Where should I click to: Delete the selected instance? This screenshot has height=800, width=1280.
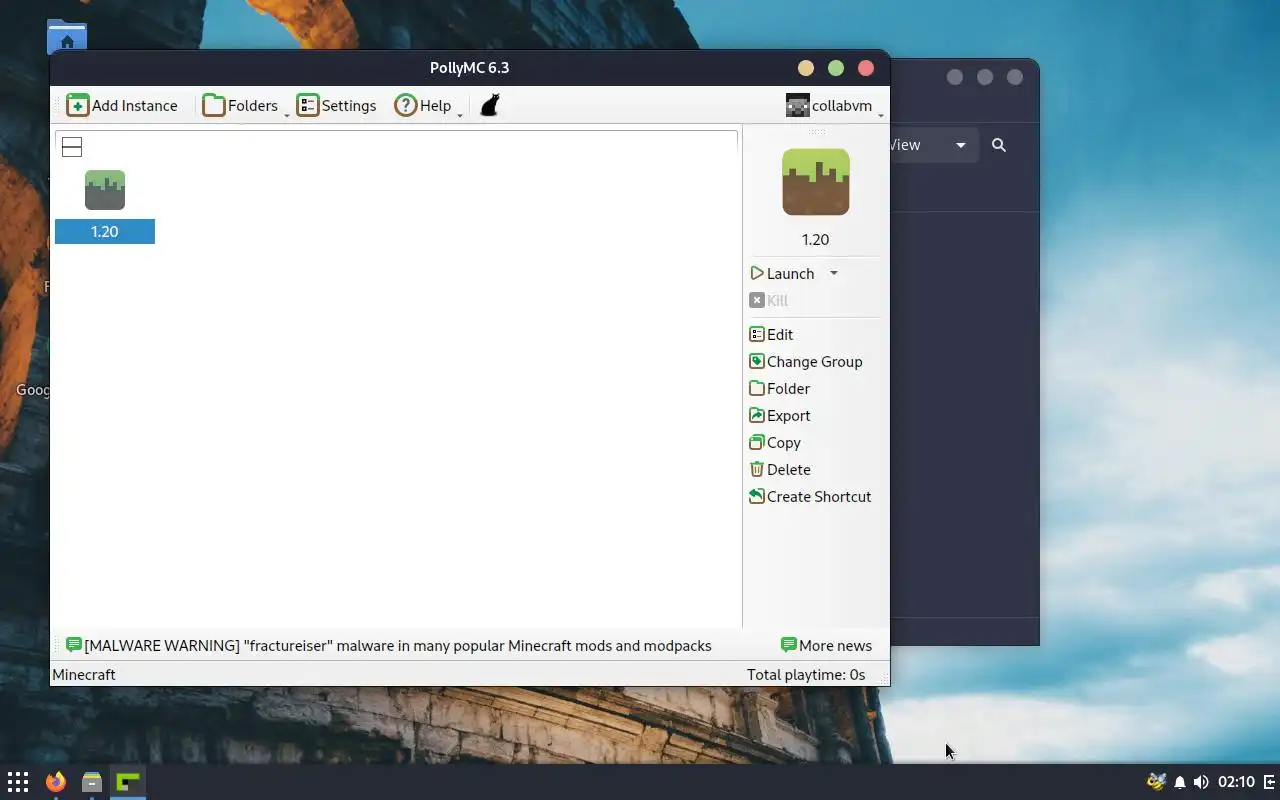(x=780, y=469)
